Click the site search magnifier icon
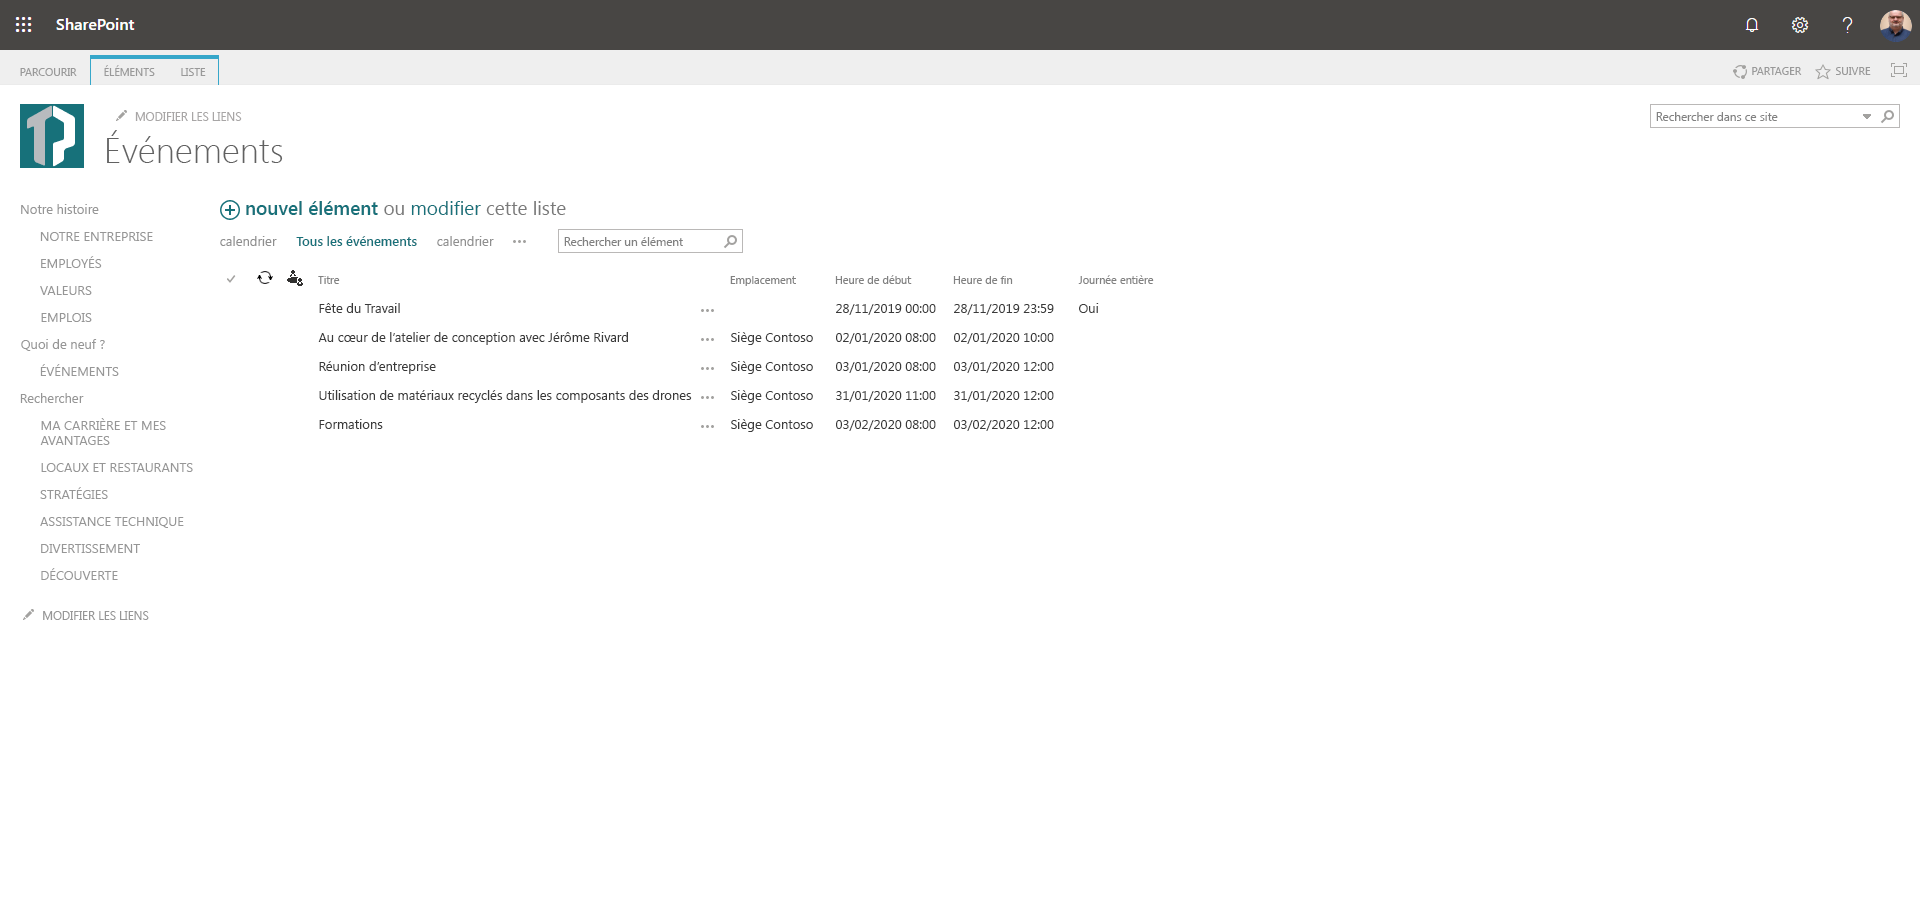Screen dimensions: 1920x904 coord(1888,117)
